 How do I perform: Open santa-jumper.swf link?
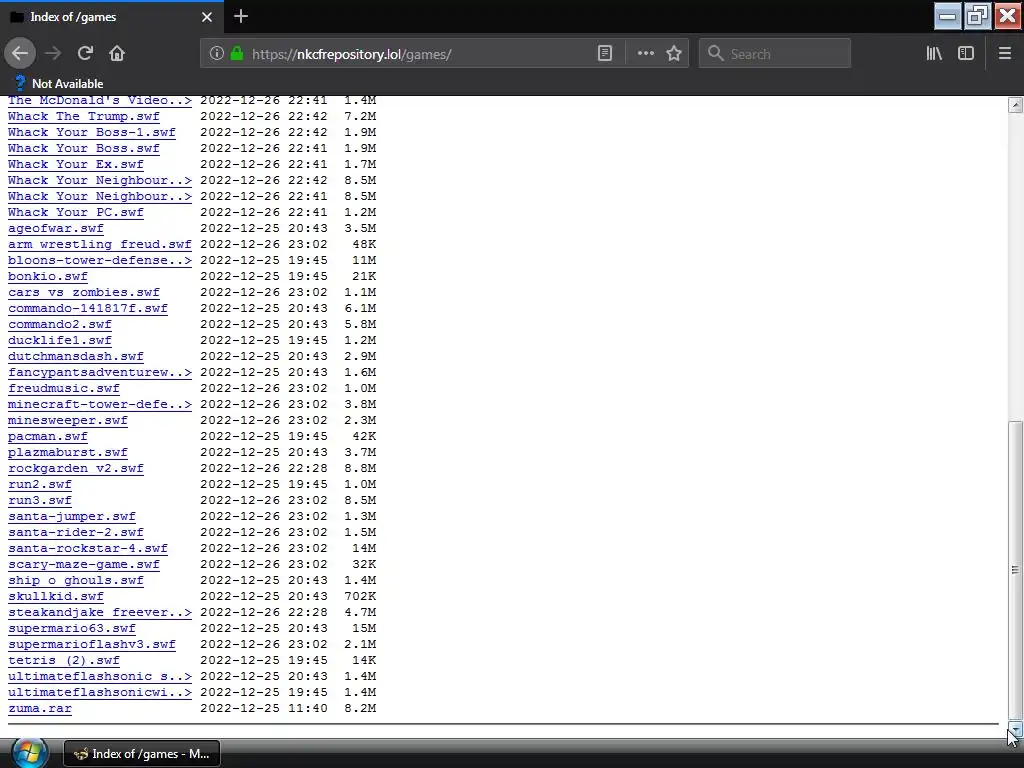pyautogui.click(x=72, y=517)
